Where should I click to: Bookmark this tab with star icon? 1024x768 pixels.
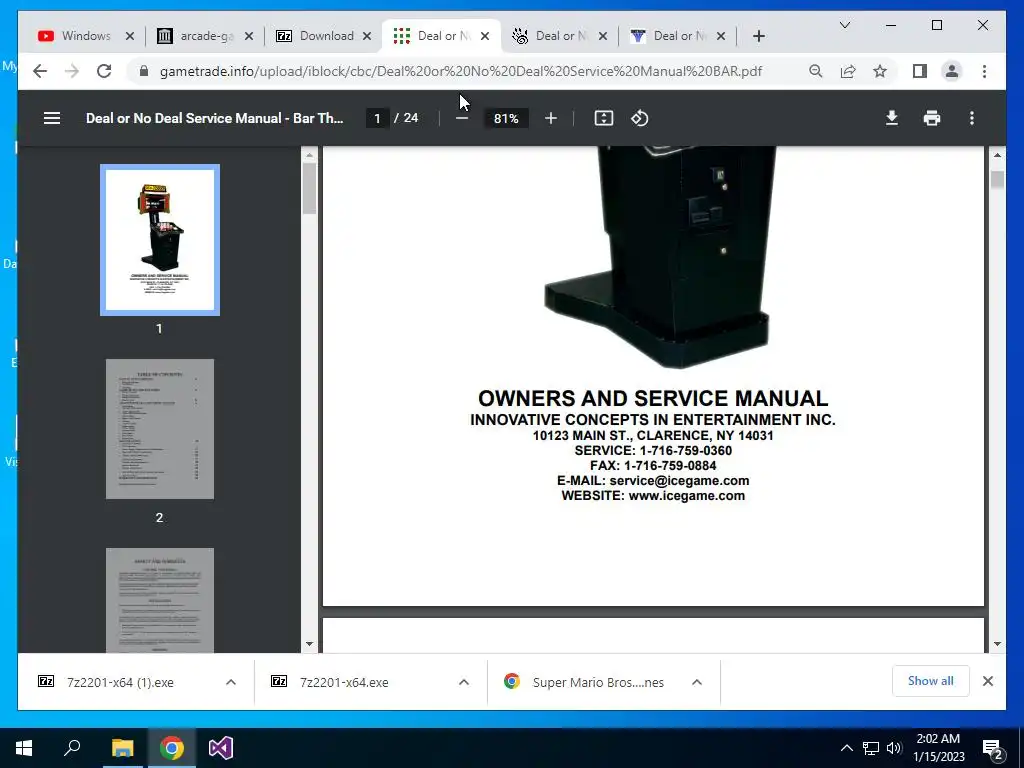tap(880, 71)
